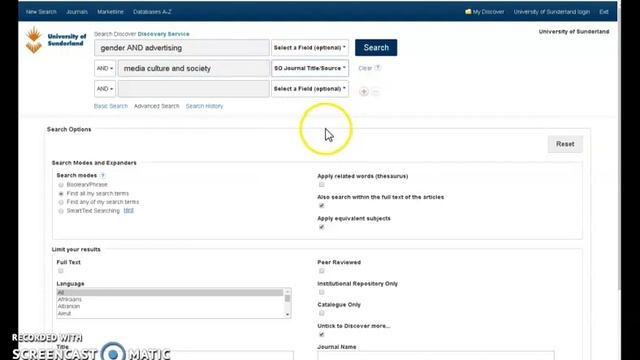Open Search modes help icon

point(103,176)
